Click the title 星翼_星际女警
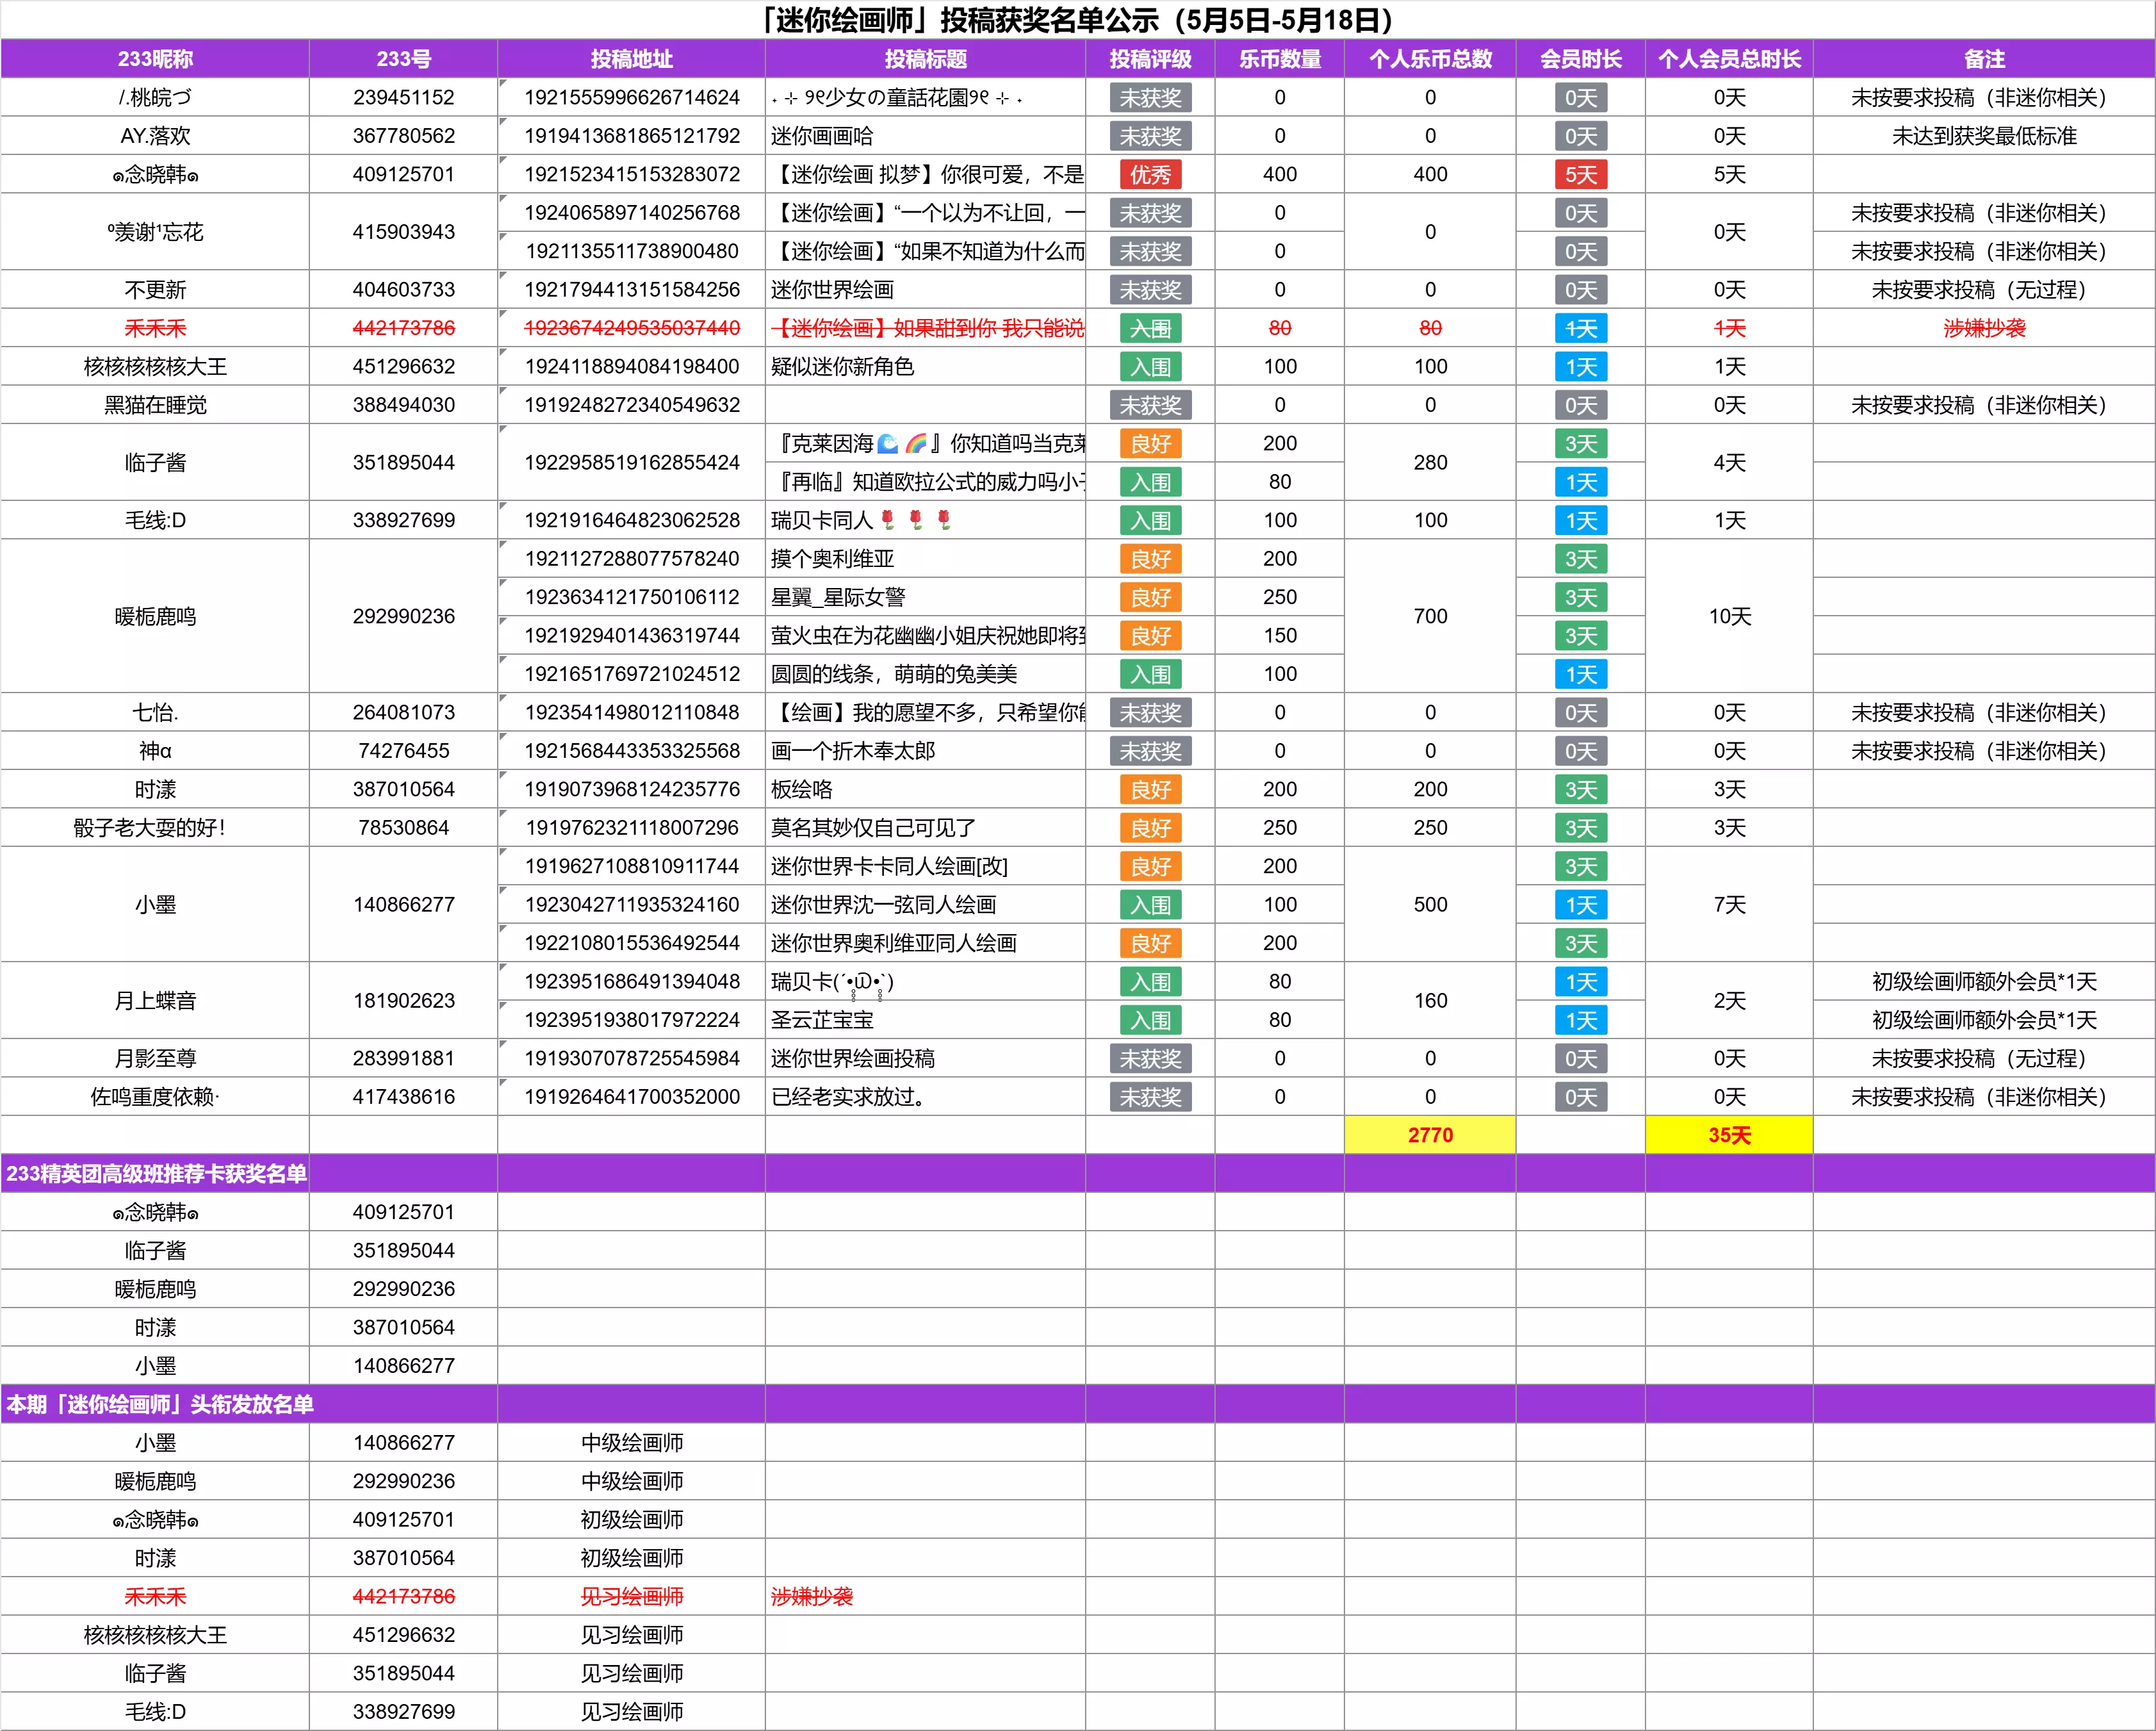 coord(838,597)
